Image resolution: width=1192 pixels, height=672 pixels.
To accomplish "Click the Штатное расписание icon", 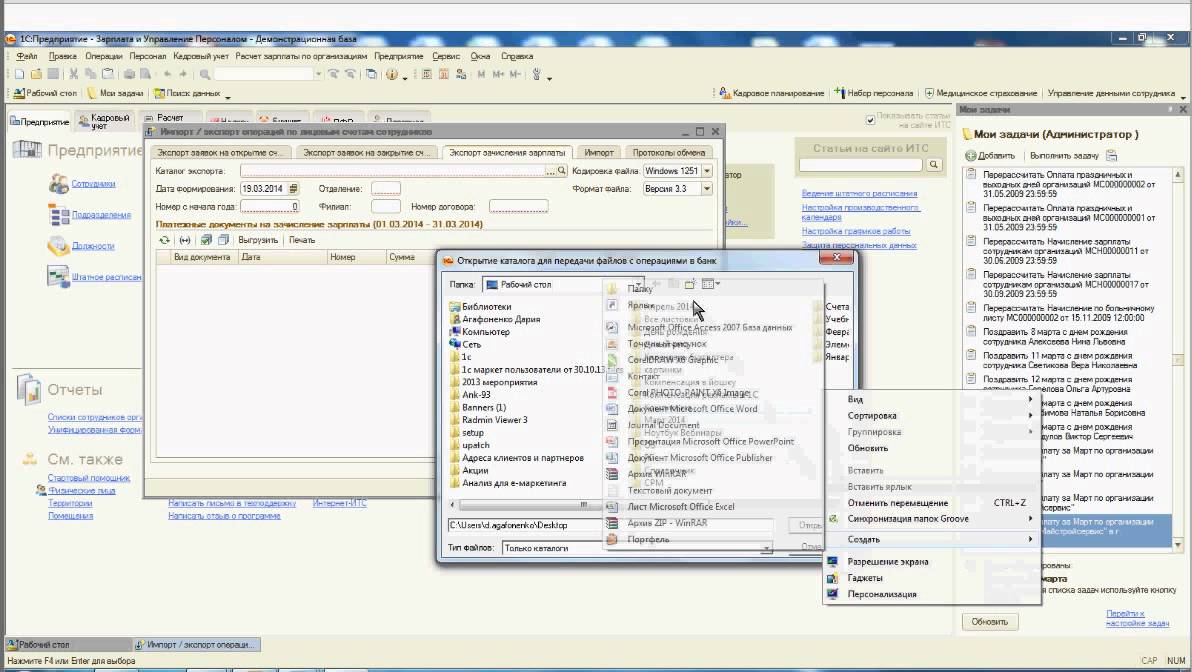I will pos(58,277).
